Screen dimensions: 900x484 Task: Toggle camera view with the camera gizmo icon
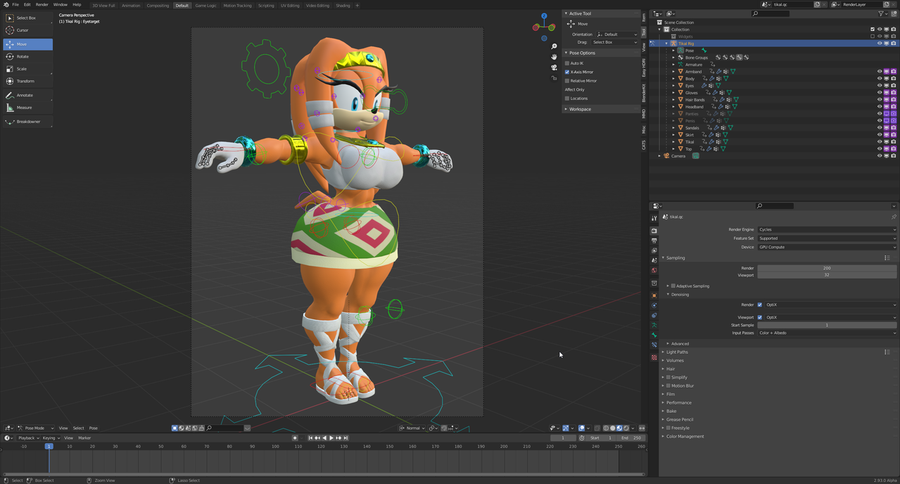(554, 67)
